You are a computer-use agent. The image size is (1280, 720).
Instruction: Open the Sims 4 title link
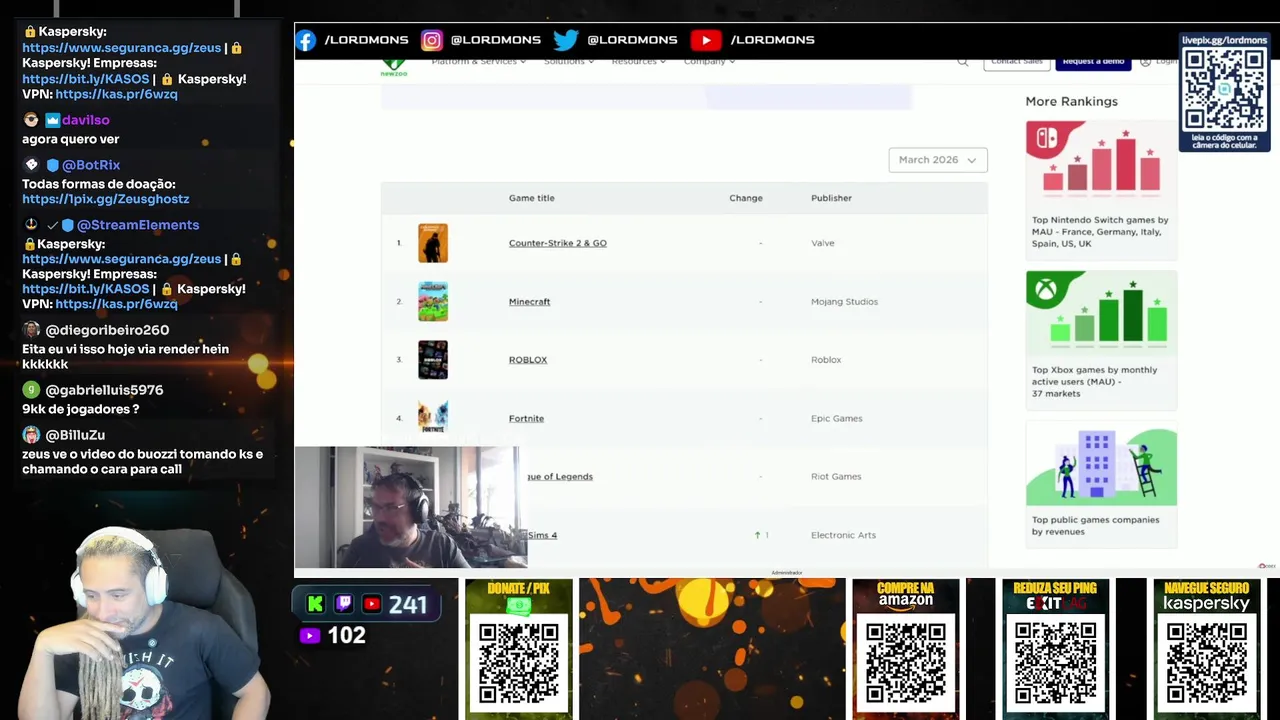click(x=542, y=535)
